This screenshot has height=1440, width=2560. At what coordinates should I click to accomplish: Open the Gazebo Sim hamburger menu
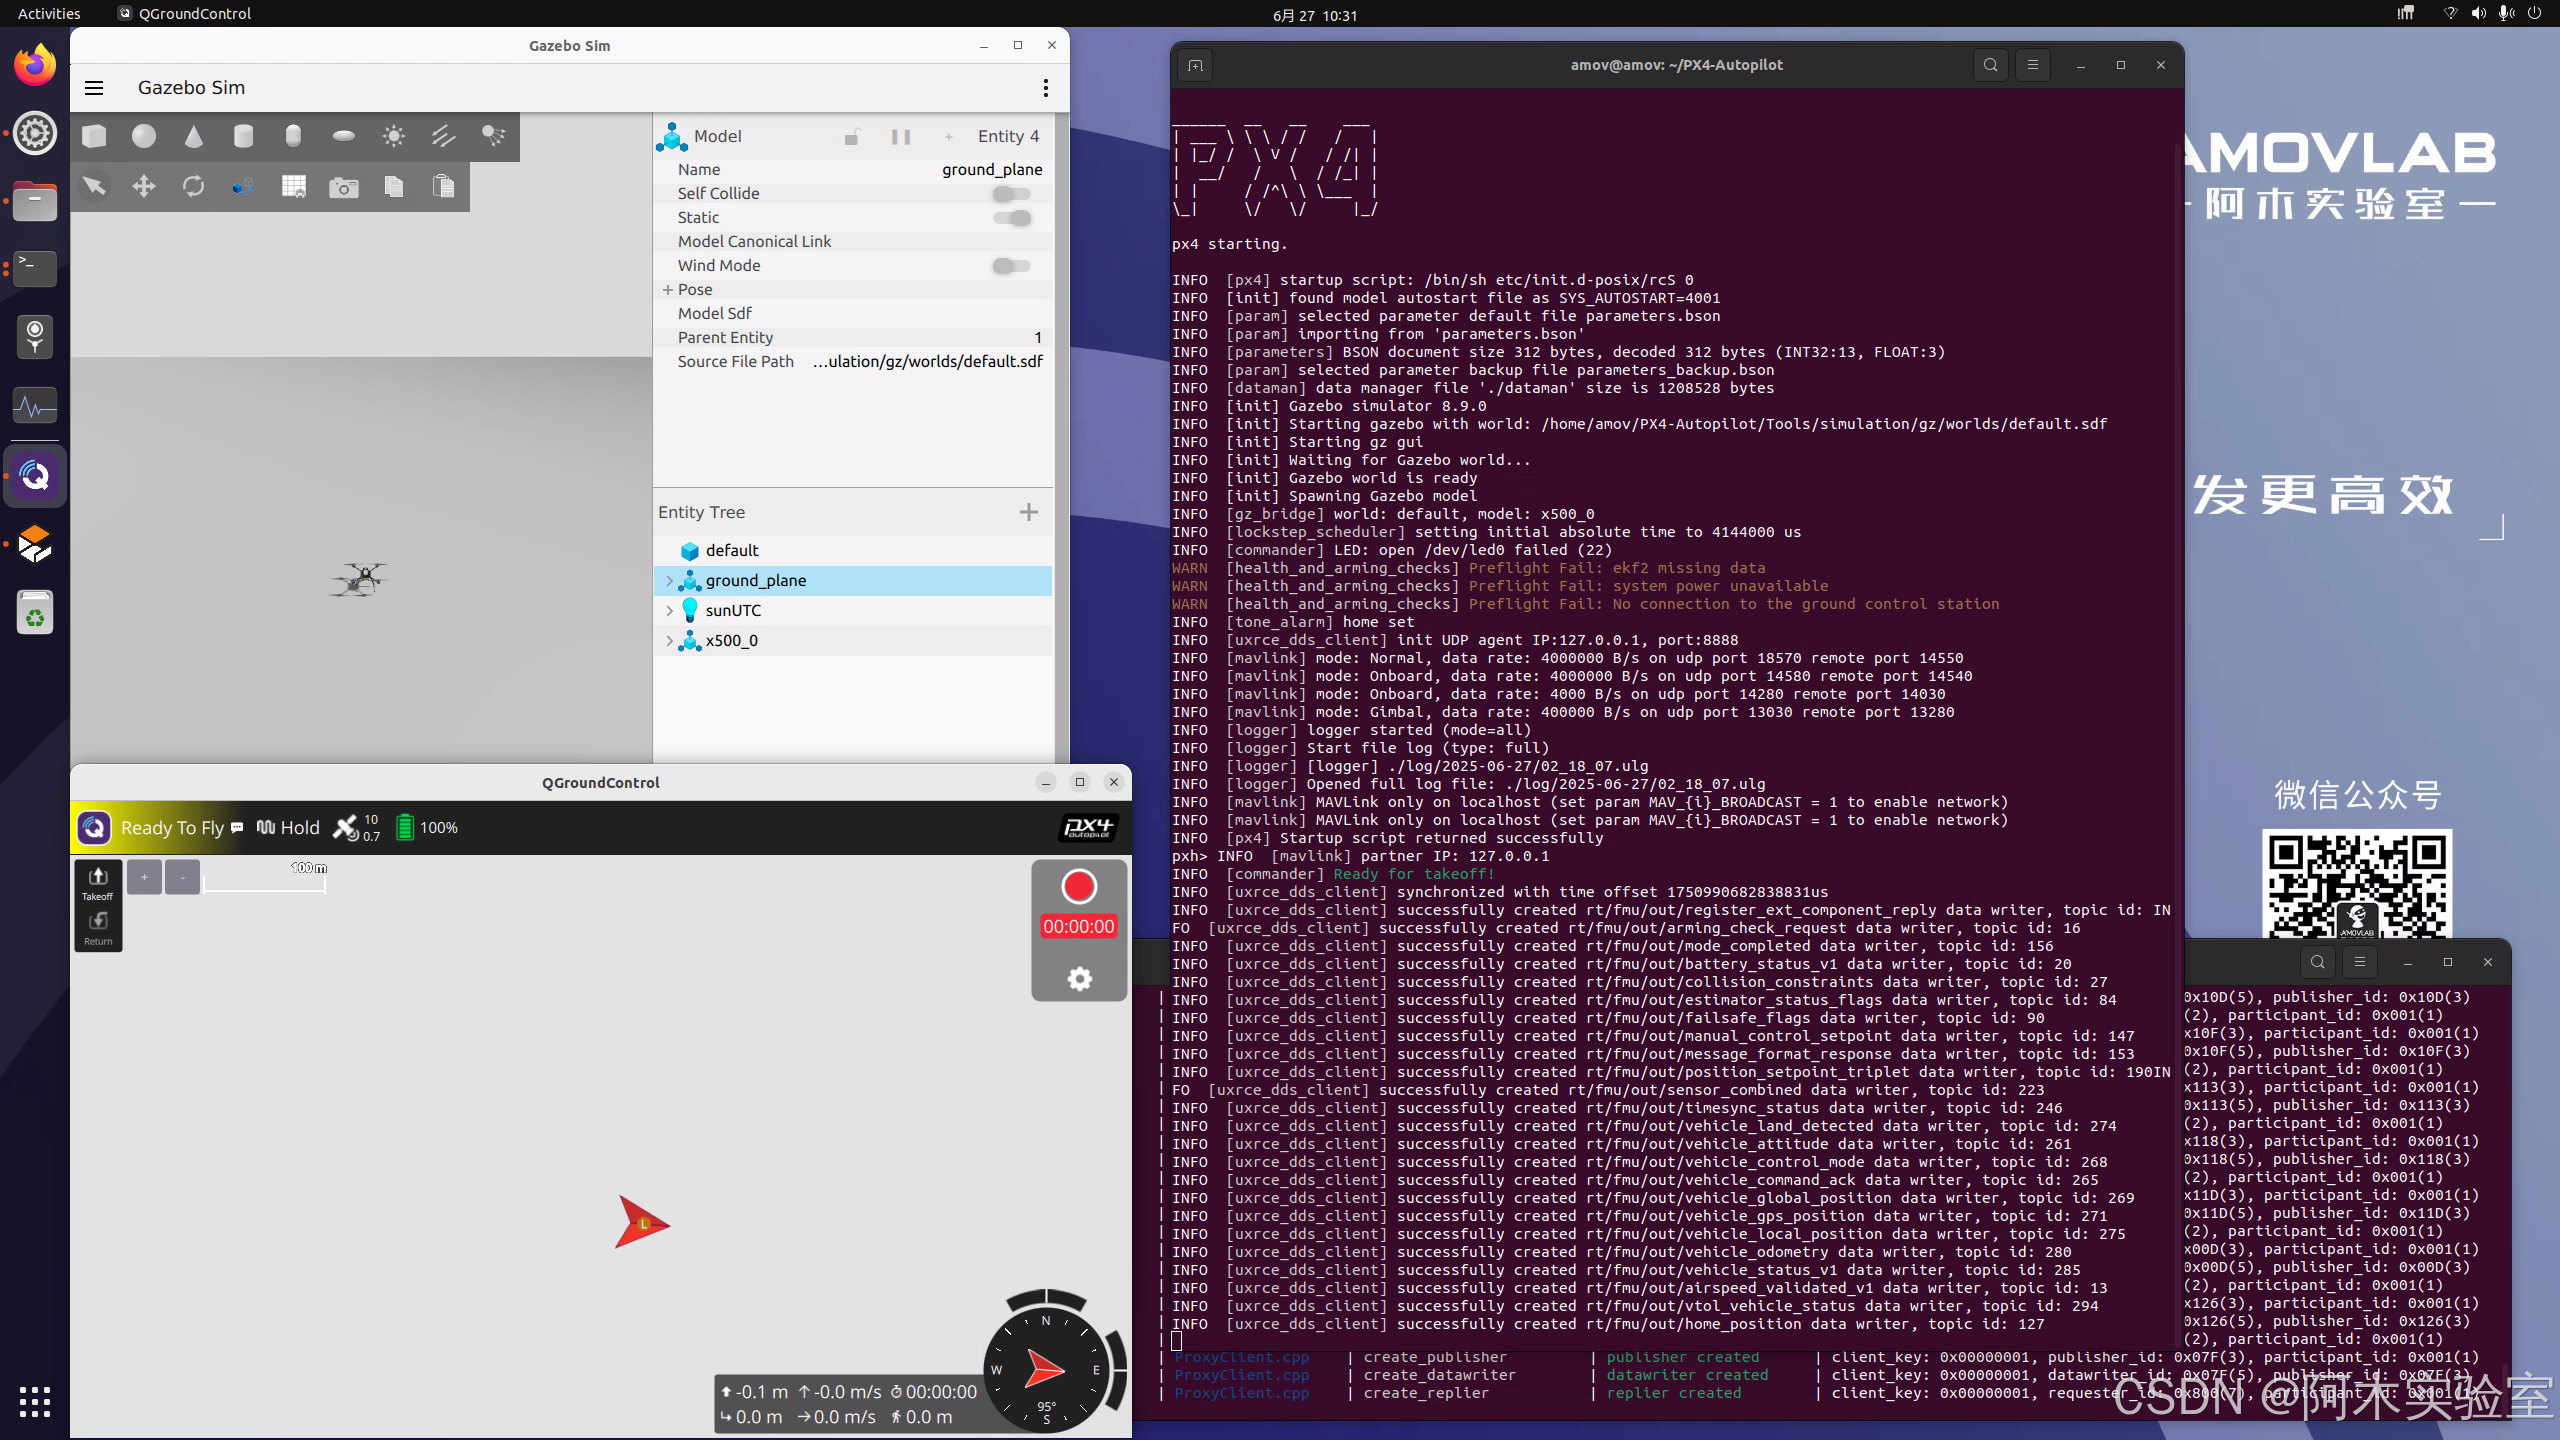(x=94, y=88)
